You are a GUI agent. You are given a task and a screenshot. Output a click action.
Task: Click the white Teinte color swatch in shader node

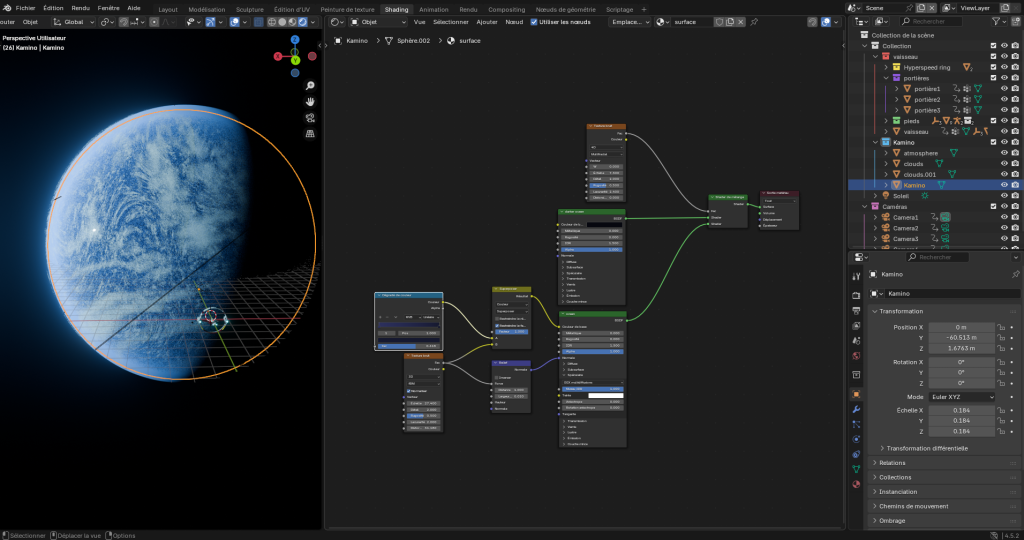click(605, 395)
